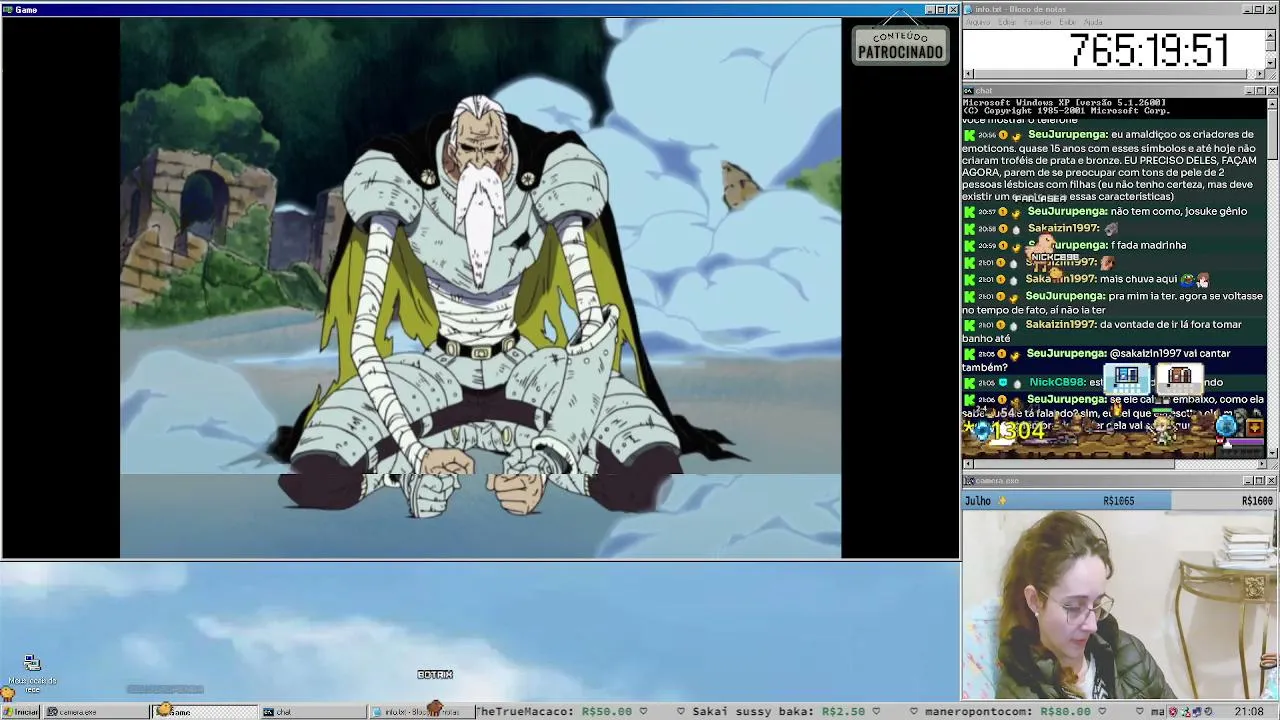Open the Exibir menu in Bloco de notas
This screenshot has height=720, width=1280.
(1068, 22)
